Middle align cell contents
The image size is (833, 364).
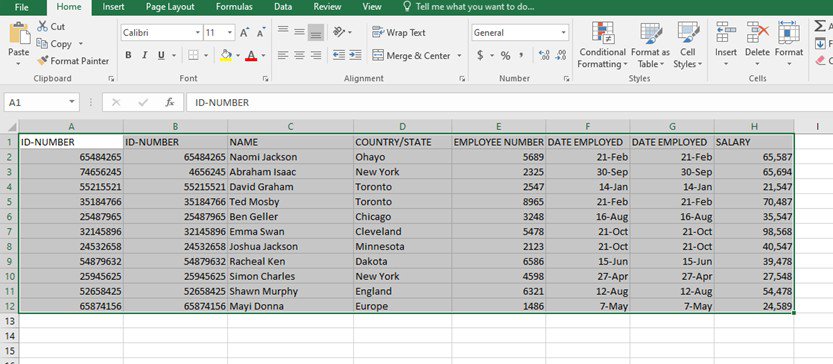[300, 32]
